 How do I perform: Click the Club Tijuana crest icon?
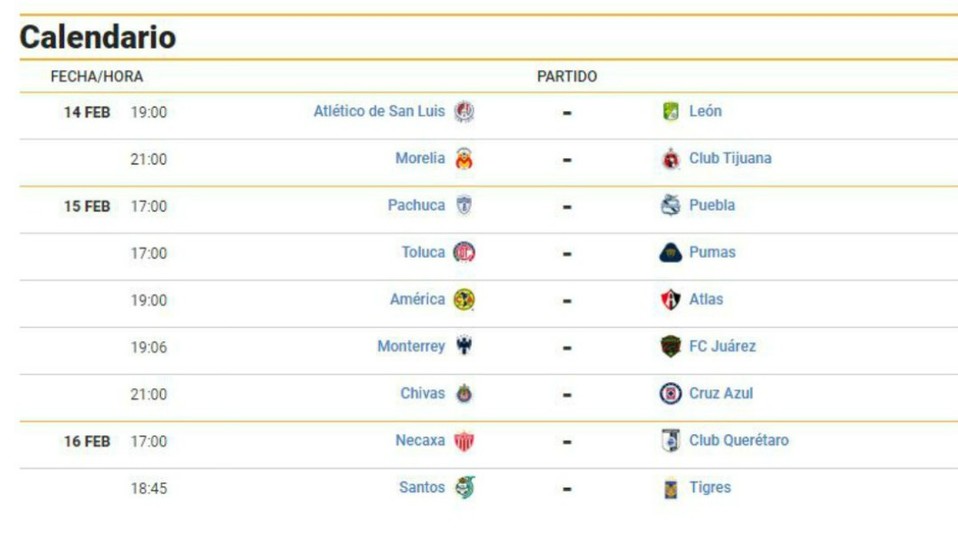click(671, 159)
